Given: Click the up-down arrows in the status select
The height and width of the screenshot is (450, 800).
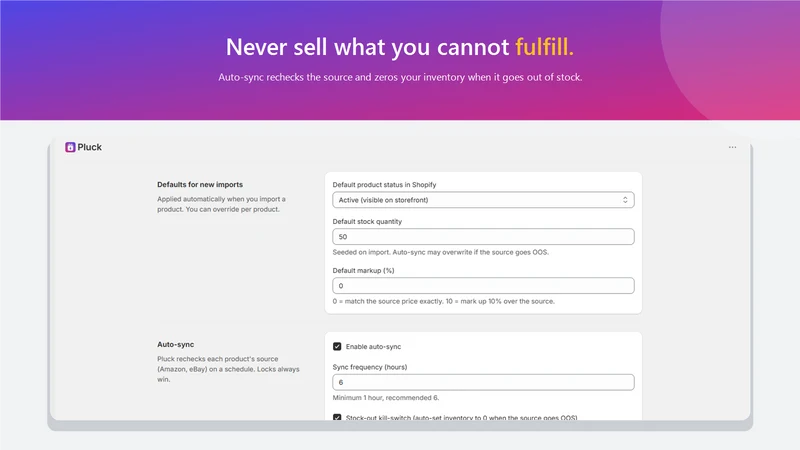Looking at the screenshot, I should [x=625, y=200].
